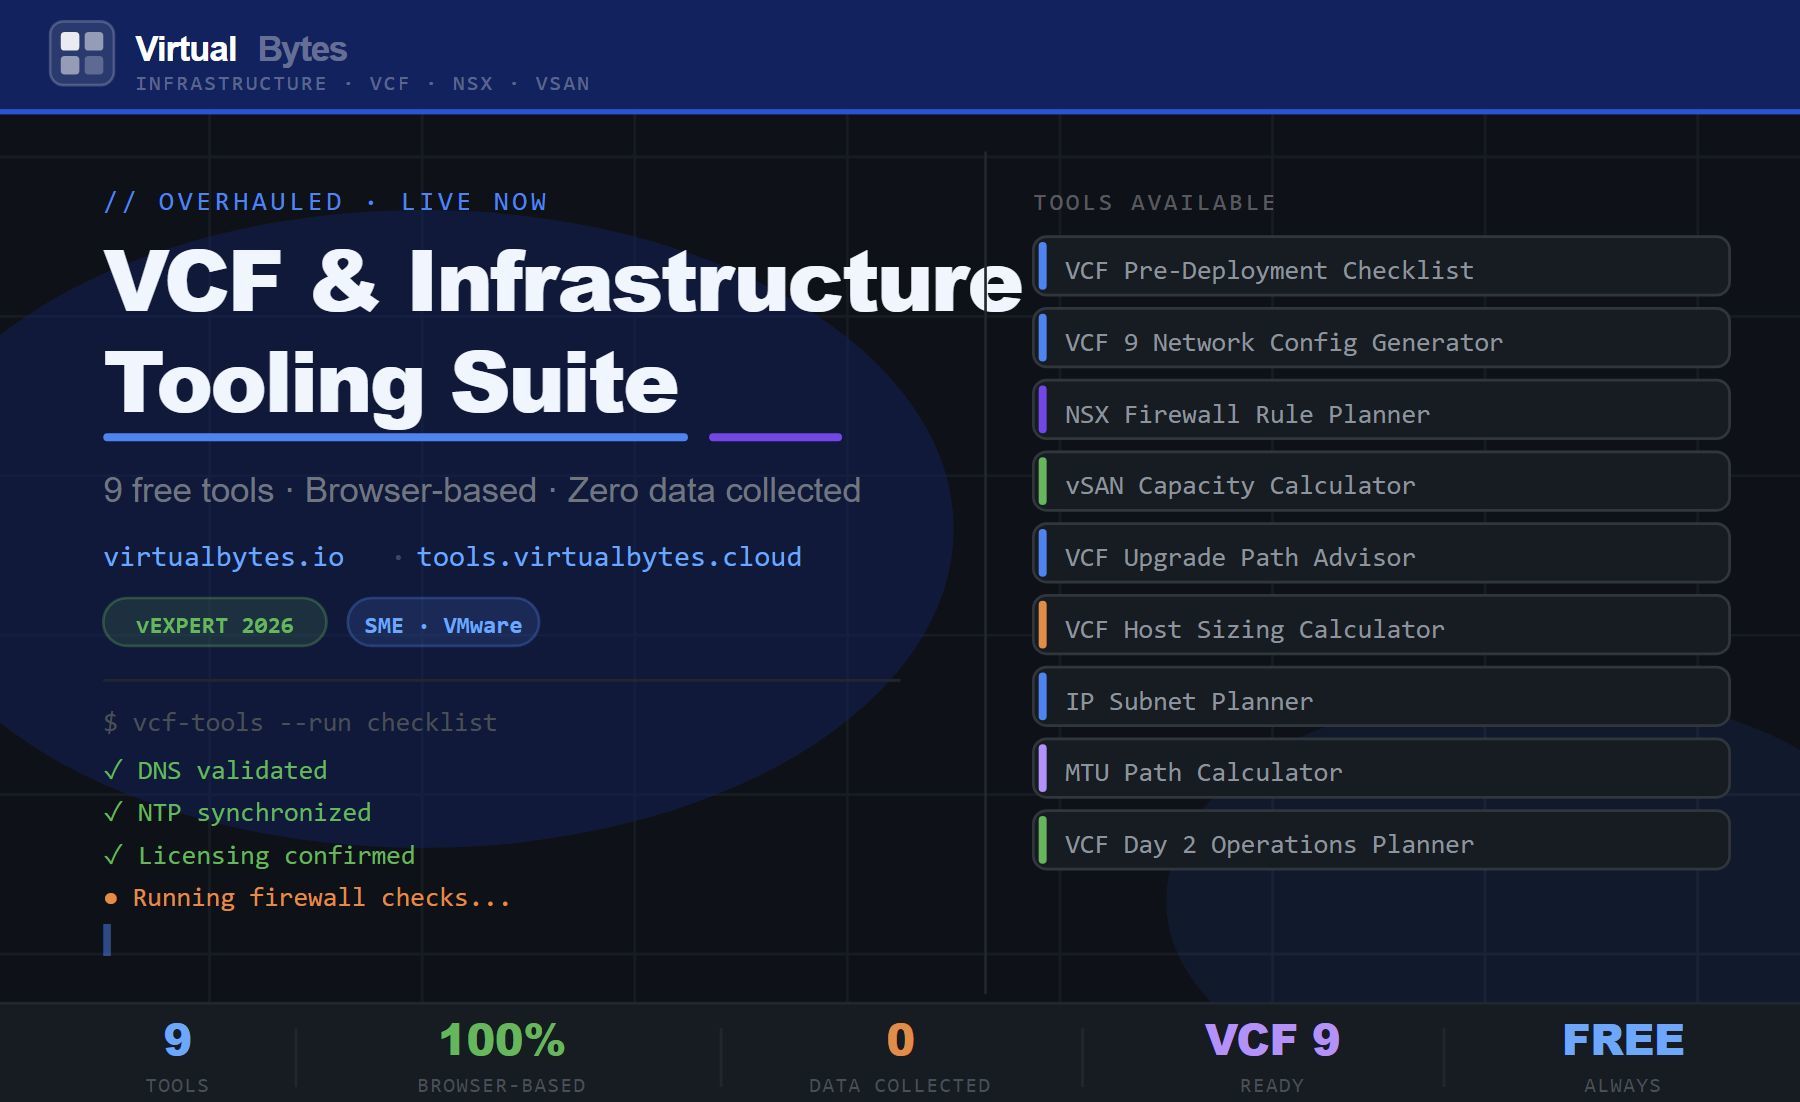
Task: Open the VCF Pre-Deployment Checklist tool
Action: pyautogui.click(x=1381, y=267)
